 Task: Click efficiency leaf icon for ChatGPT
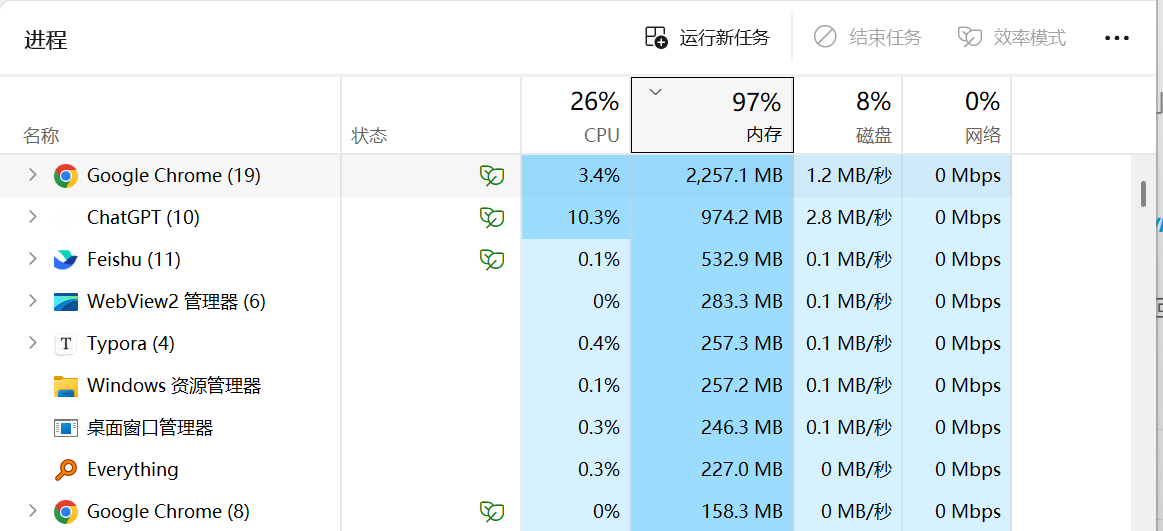(x=492, y=218)
